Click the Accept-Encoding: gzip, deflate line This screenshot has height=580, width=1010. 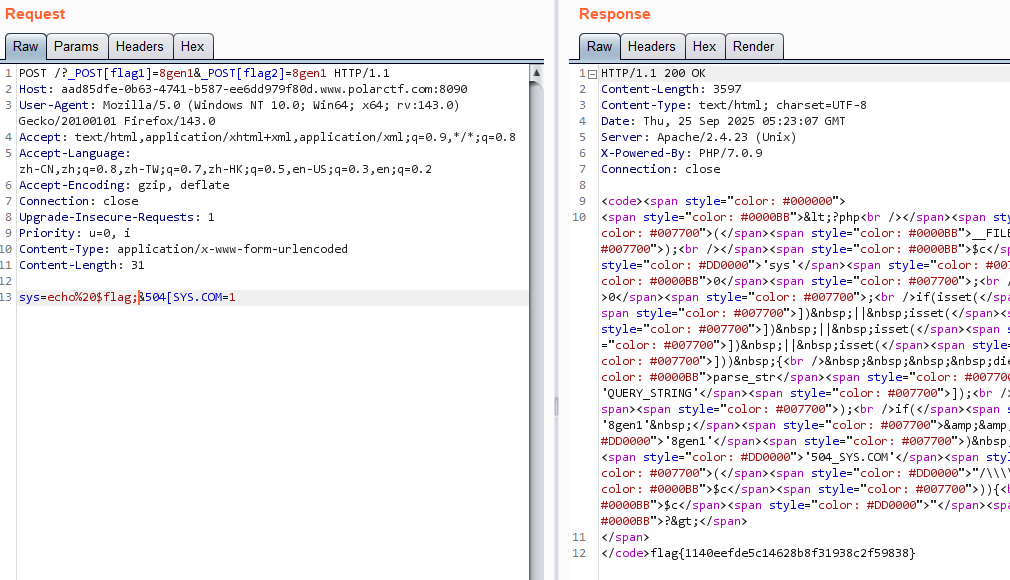[x=124, y=186]
